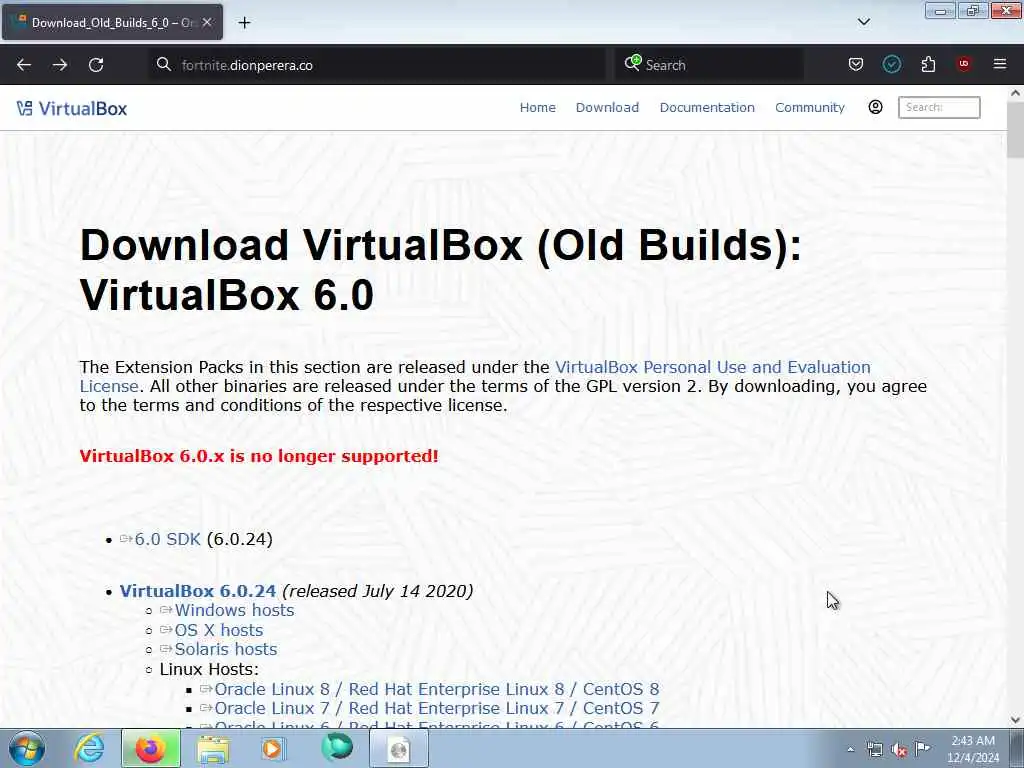Image resolution: width=1024 pixels, height=768 pixels.
Task: Click the Firefox taskbar icon
Action: pos(151,748)
